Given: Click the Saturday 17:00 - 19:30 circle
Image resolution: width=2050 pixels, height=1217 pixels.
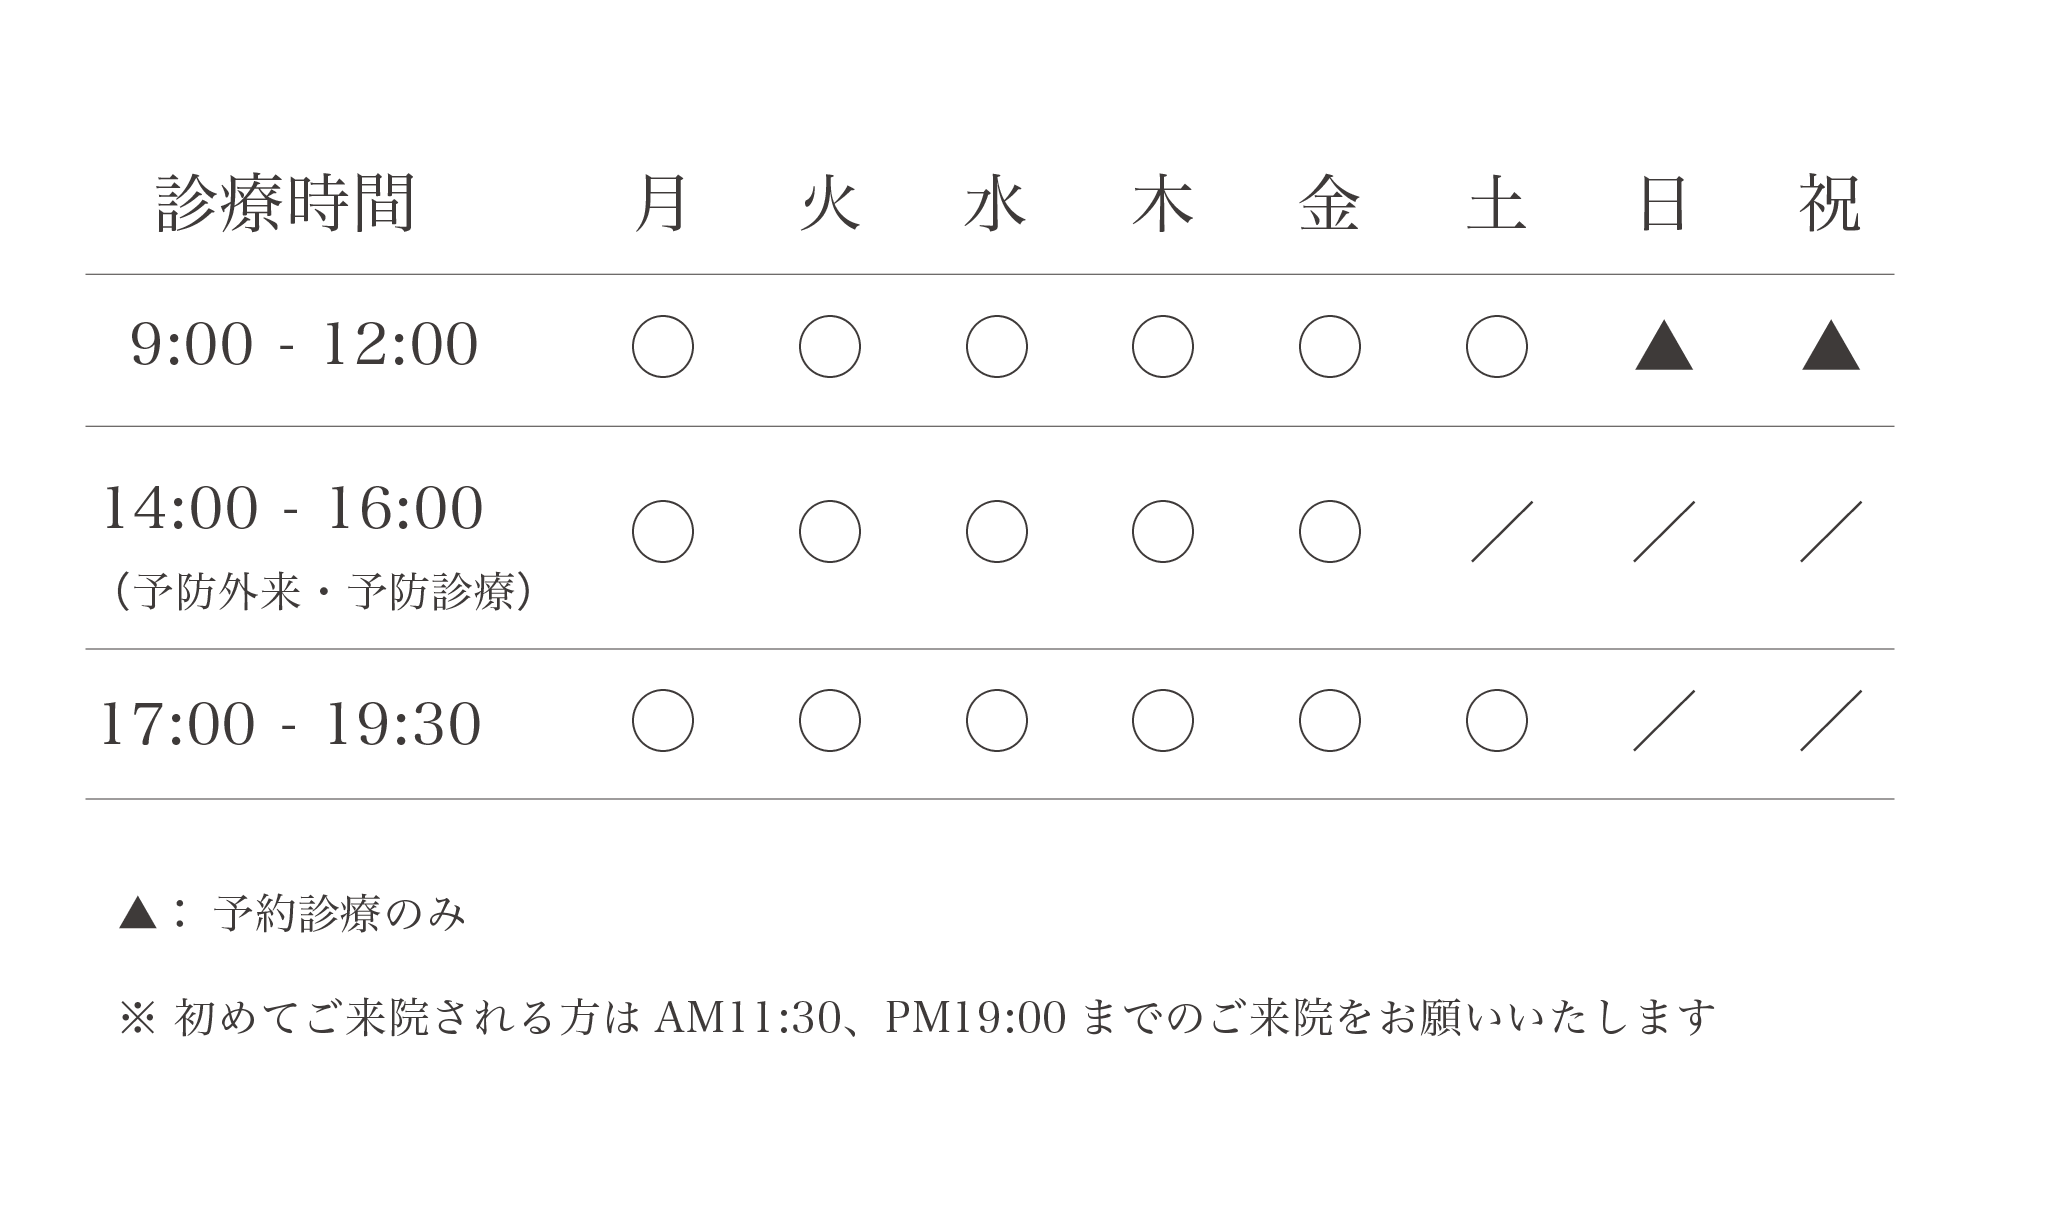Looking at the screenshot, I should coord(1497,720).
